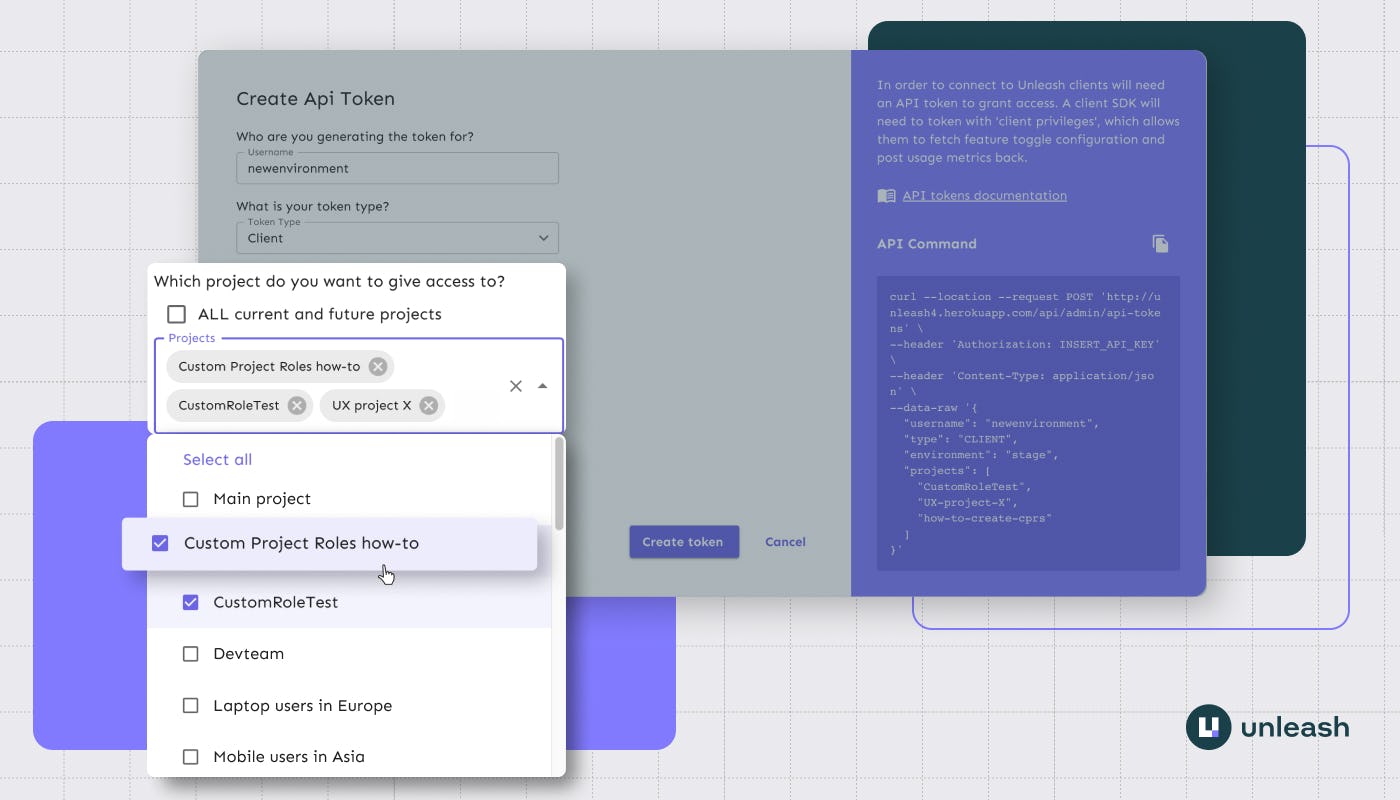Image resolution: width=1400 pixels, height=800 pixels.
Task: Select the Main project list entry
Action: (x=261, y=498)
